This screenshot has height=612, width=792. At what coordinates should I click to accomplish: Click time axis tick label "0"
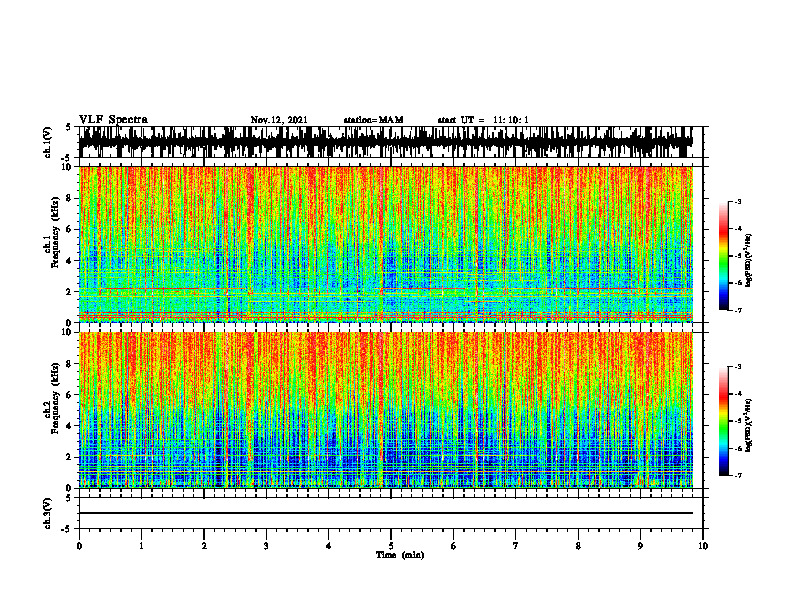79,546
